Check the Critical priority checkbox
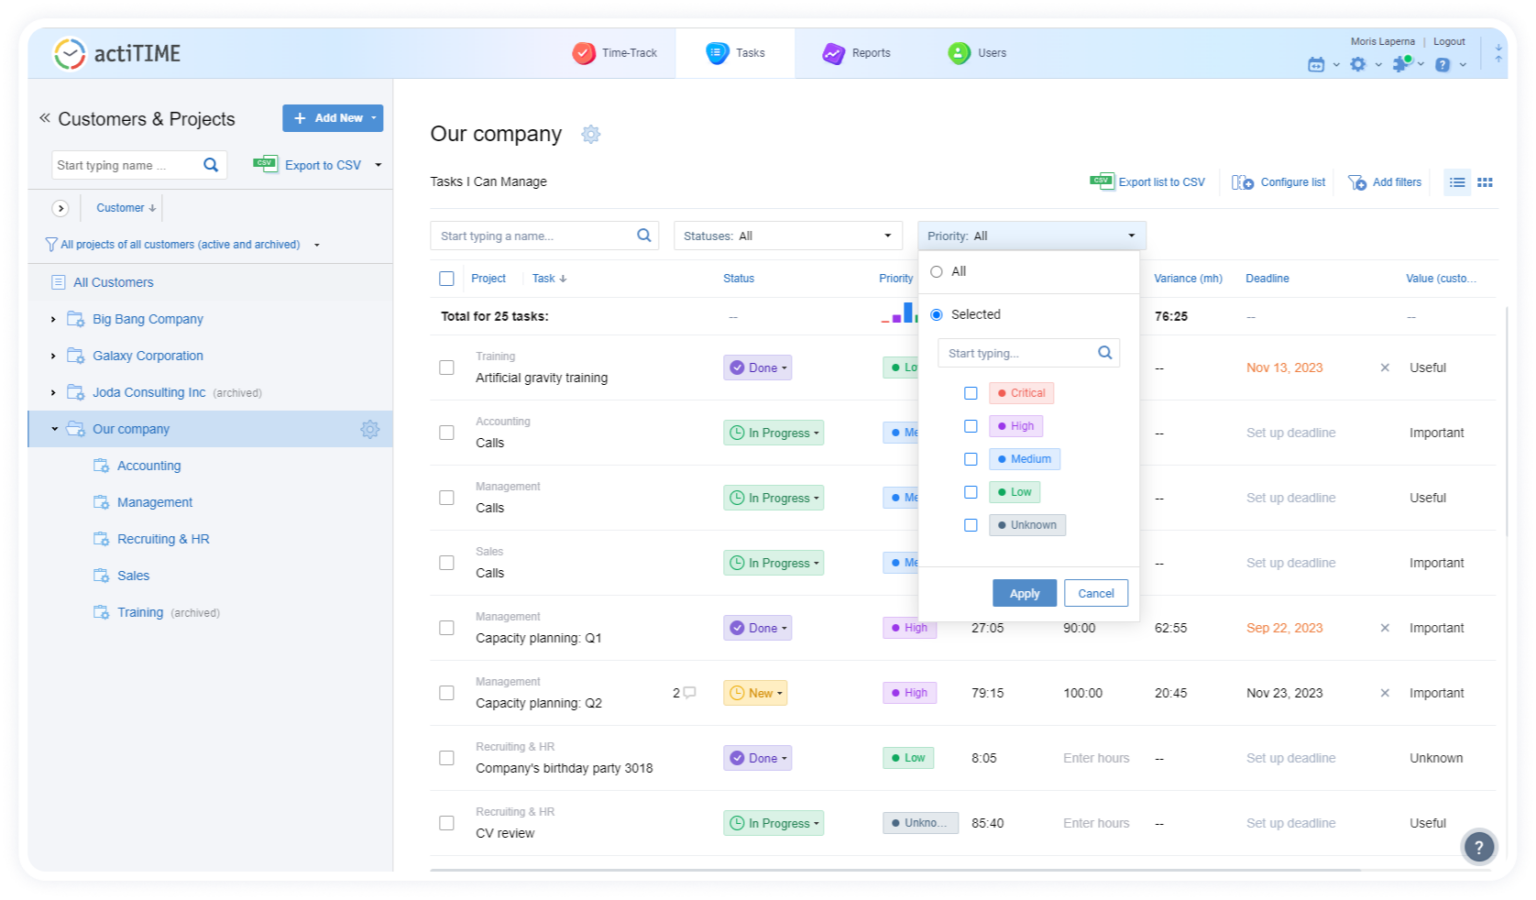This screenshot has width=1536, height=900. [970, 393]
